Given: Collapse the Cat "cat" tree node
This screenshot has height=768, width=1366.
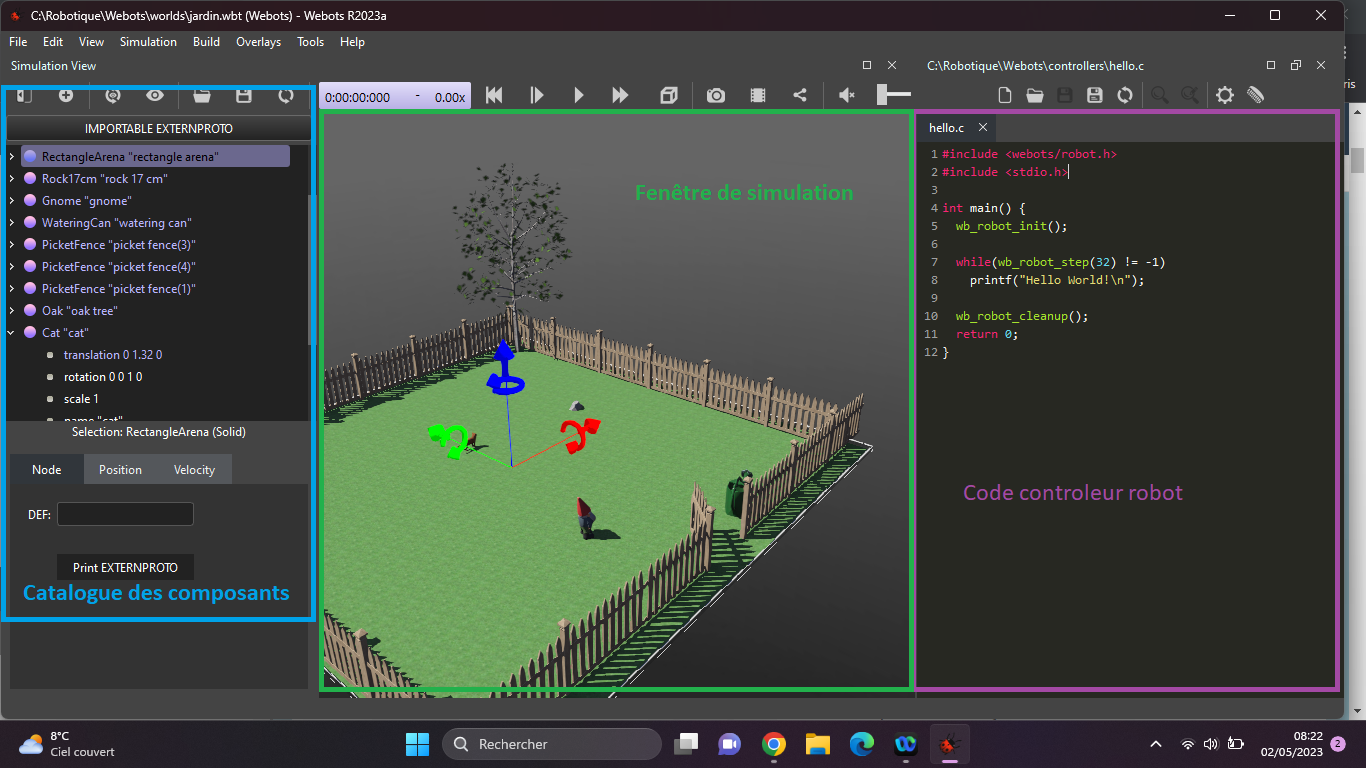Looking at the screenshot, I should click(x=12, y=333).
